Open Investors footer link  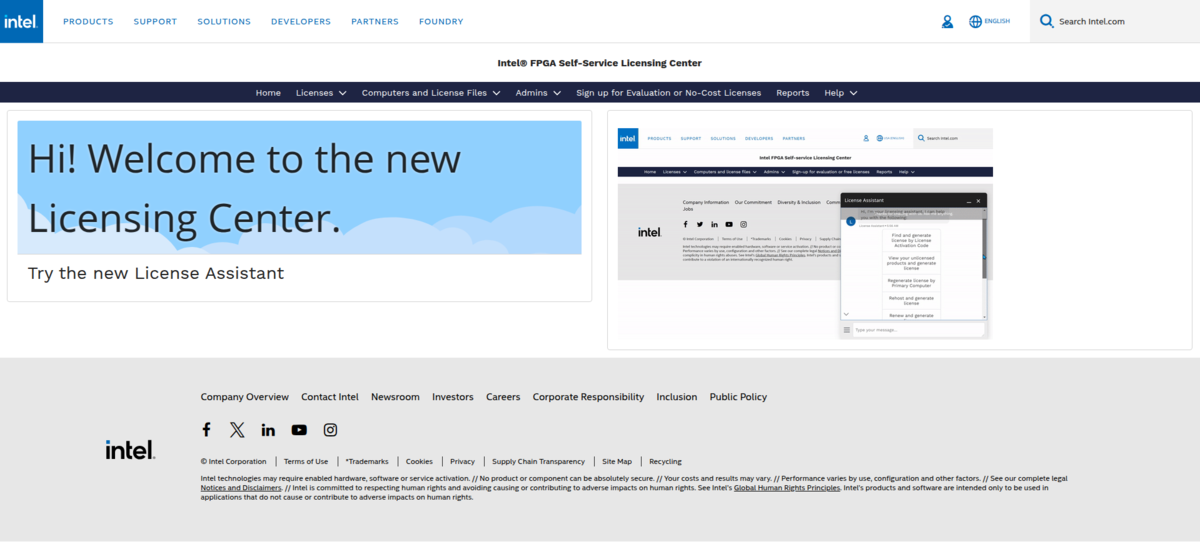[x=453, y=397]
